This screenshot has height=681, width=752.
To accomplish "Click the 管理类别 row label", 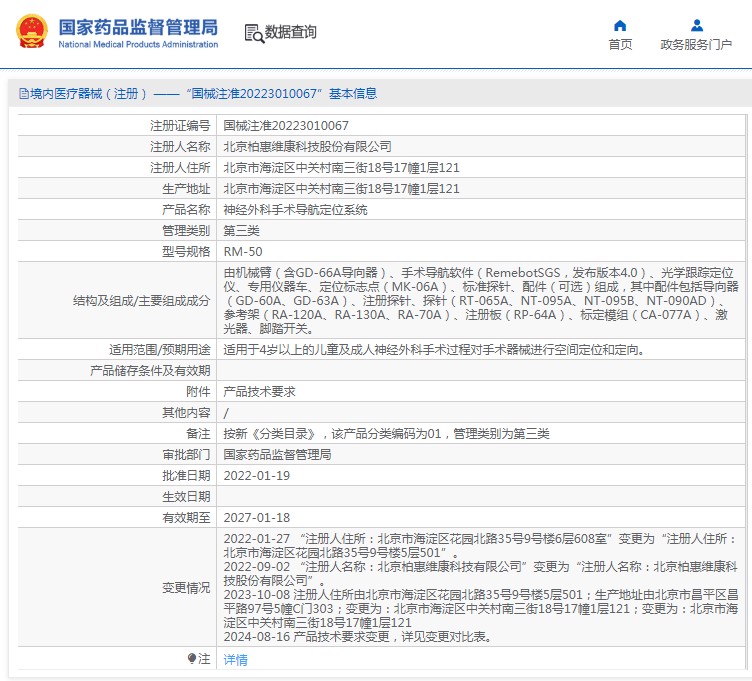I will click(186, 231).
